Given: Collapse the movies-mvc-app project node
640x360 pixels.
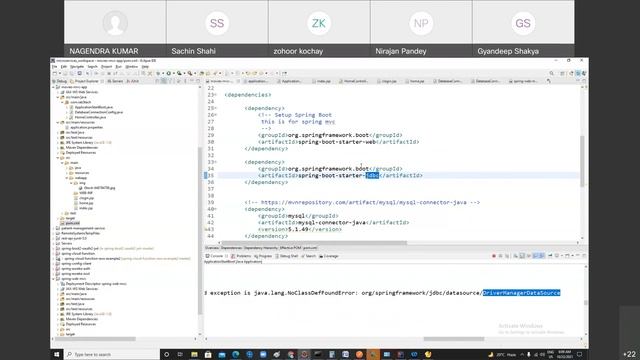Looking at the screenshot, I should tap(53, 87).
